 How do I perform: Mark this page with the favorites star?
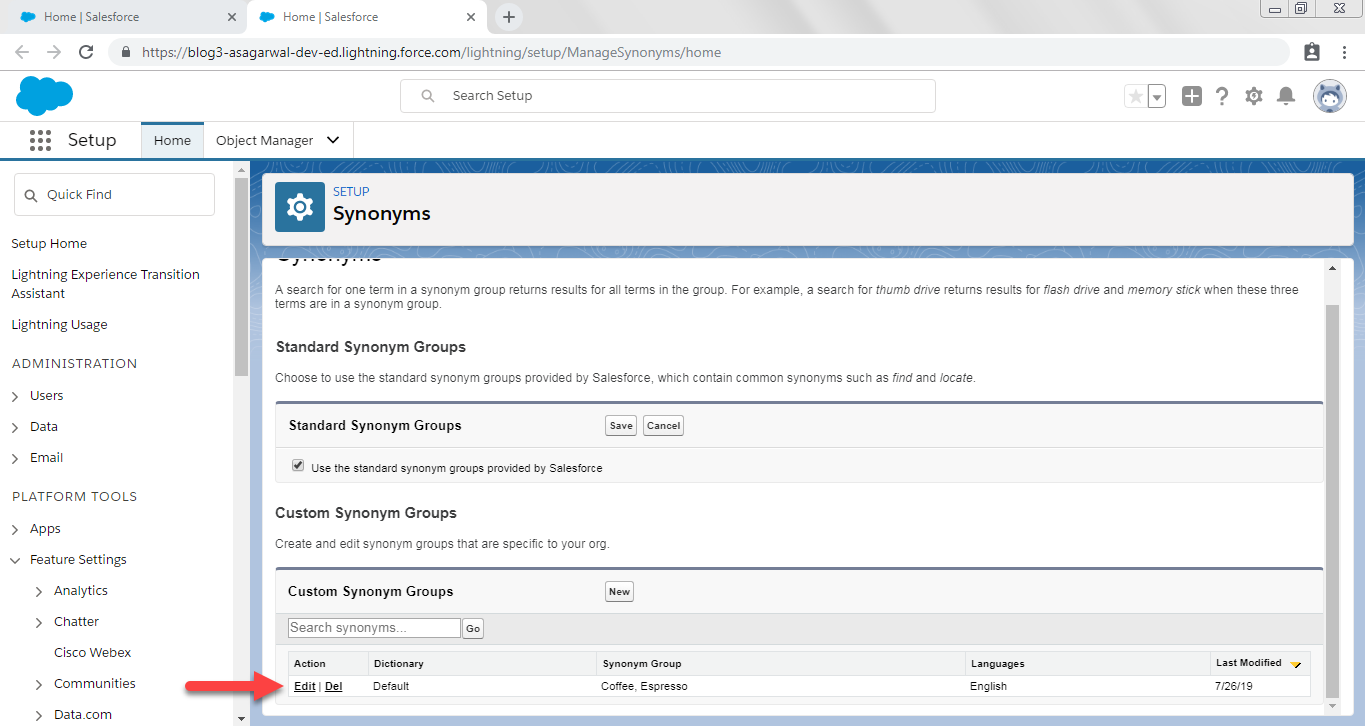click(1136, 96)
